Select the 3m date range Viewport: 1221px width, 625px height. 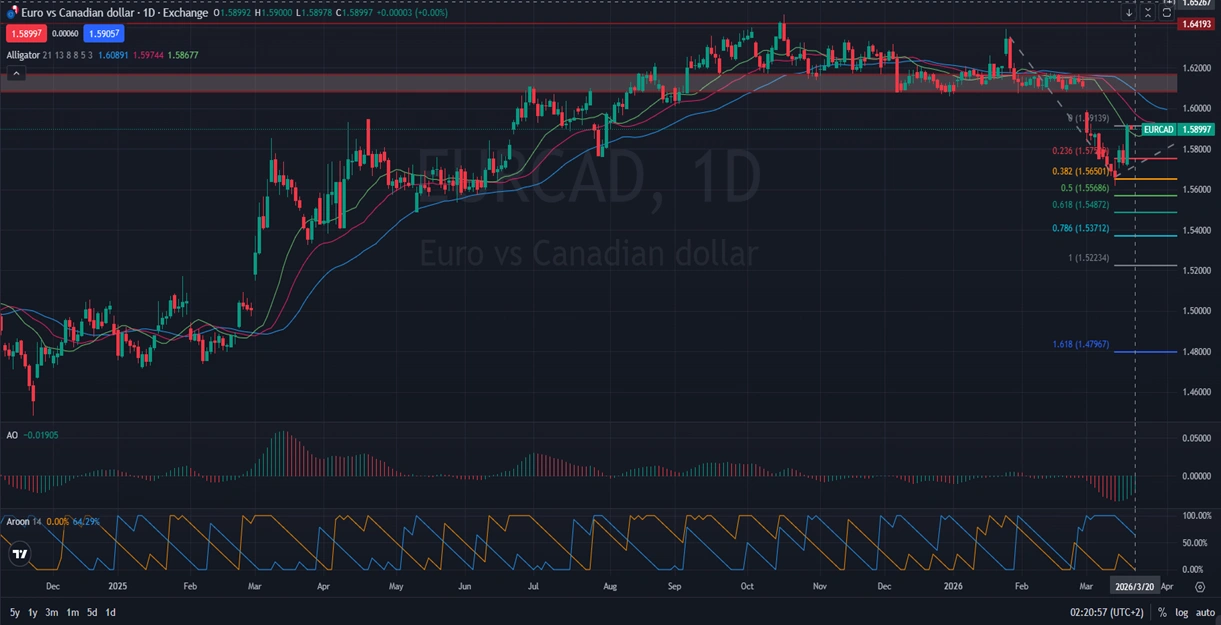(51, 612)
